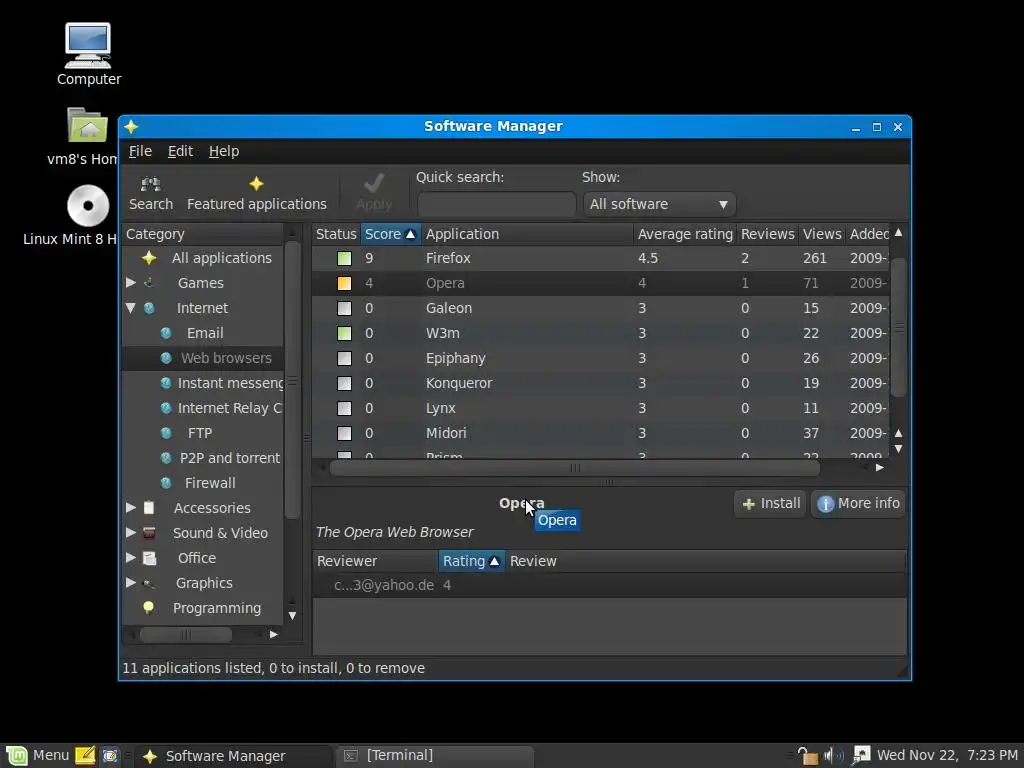Switch to the Terminal taskbar window
This screenshot has width=1024, height=768.
[x=435, y=756]
